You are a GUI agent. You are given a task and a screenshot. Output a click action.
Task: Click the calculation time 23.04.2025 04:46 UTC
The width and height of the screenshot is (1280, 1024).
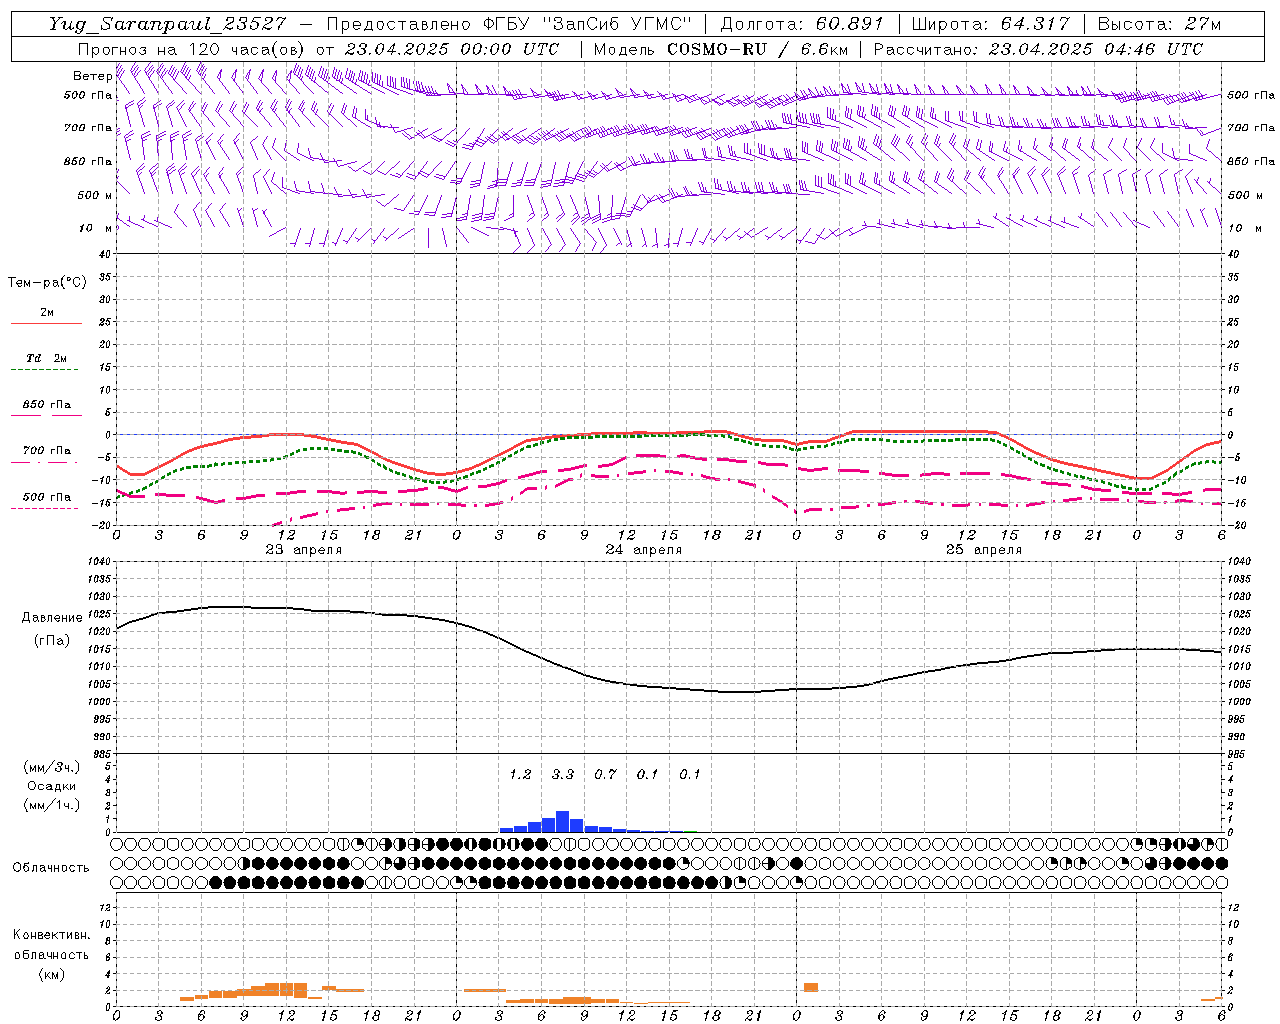tap(1096, 49)
